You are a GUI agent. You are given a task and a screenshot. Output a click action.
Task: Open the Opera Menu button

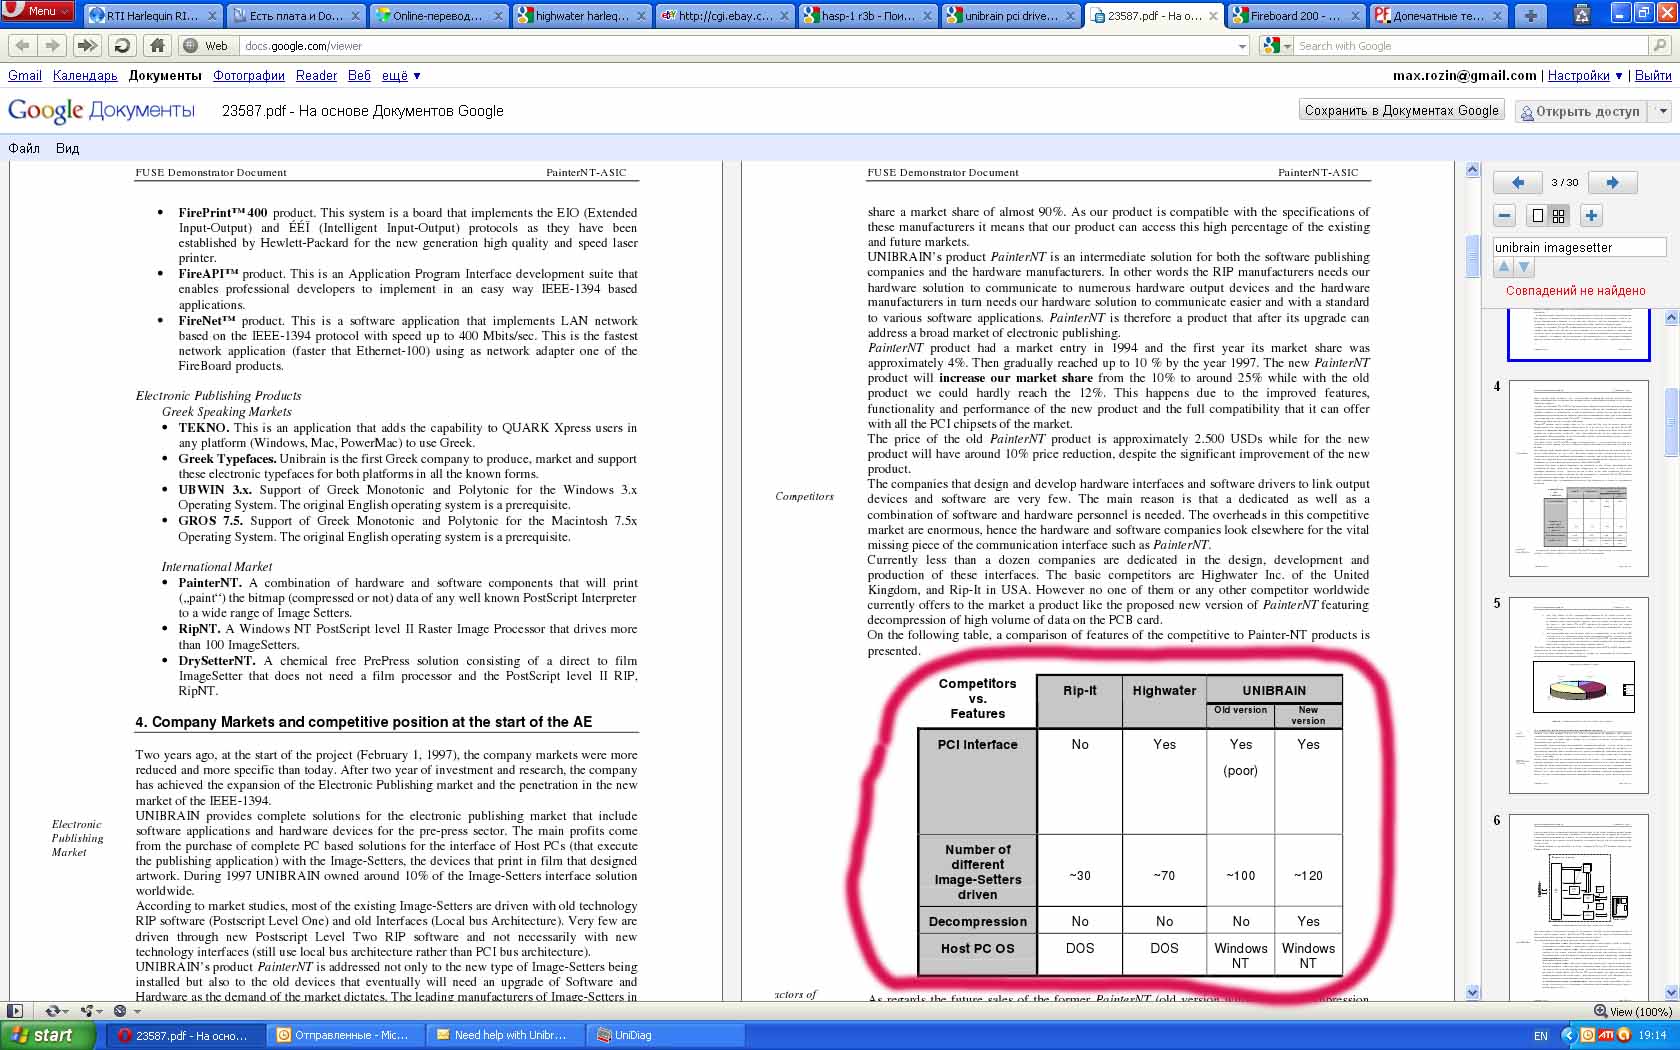(38, 11)
